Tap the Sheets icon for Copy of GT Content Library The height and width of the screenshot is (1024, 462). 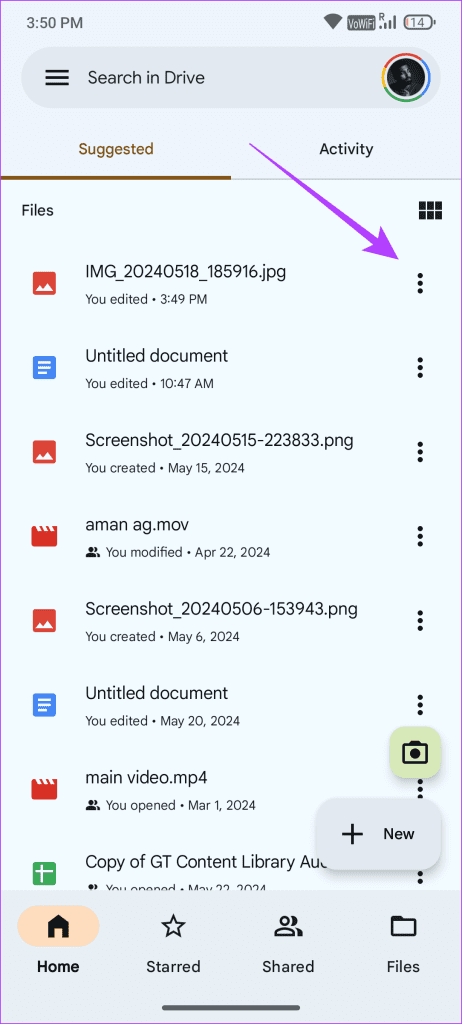point(44,872)
